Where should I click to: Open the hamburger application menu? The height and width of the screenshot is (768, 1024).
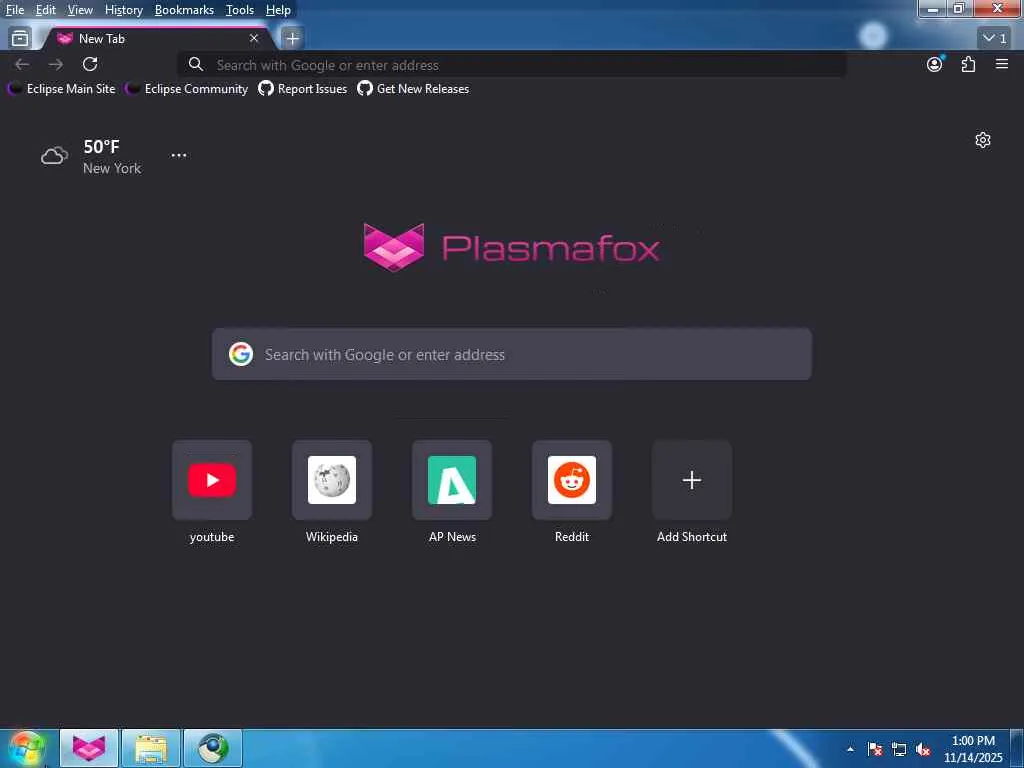[x=1002, y=64]
